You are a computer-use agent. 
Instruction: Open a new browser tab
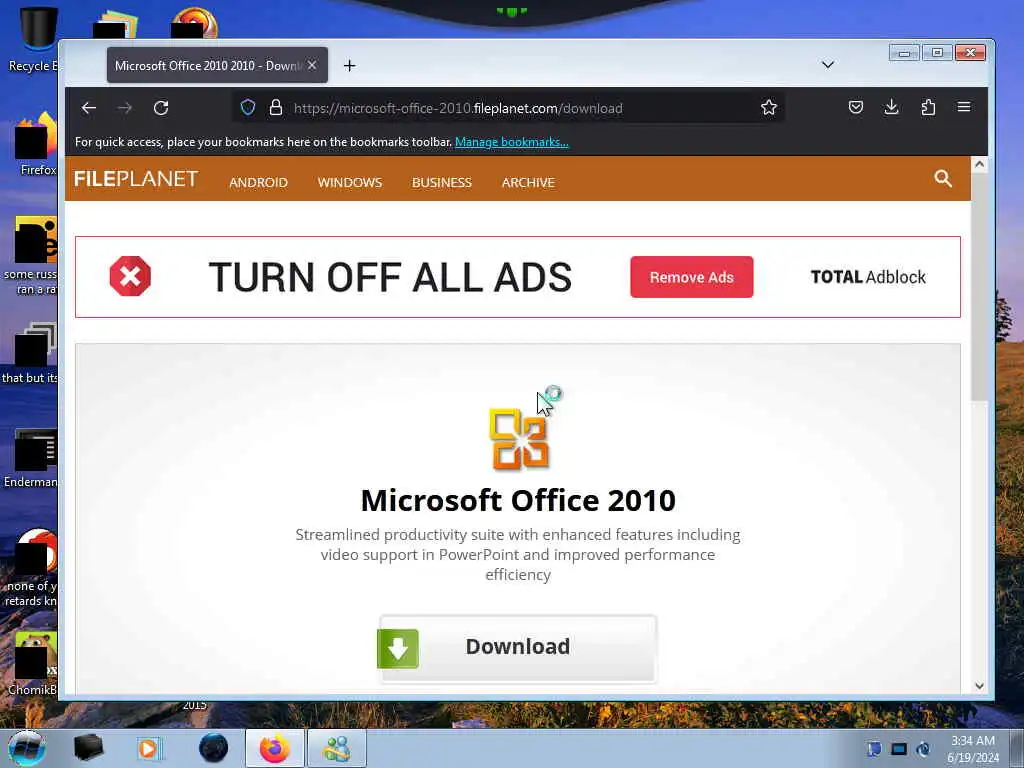tap(349, 65)
